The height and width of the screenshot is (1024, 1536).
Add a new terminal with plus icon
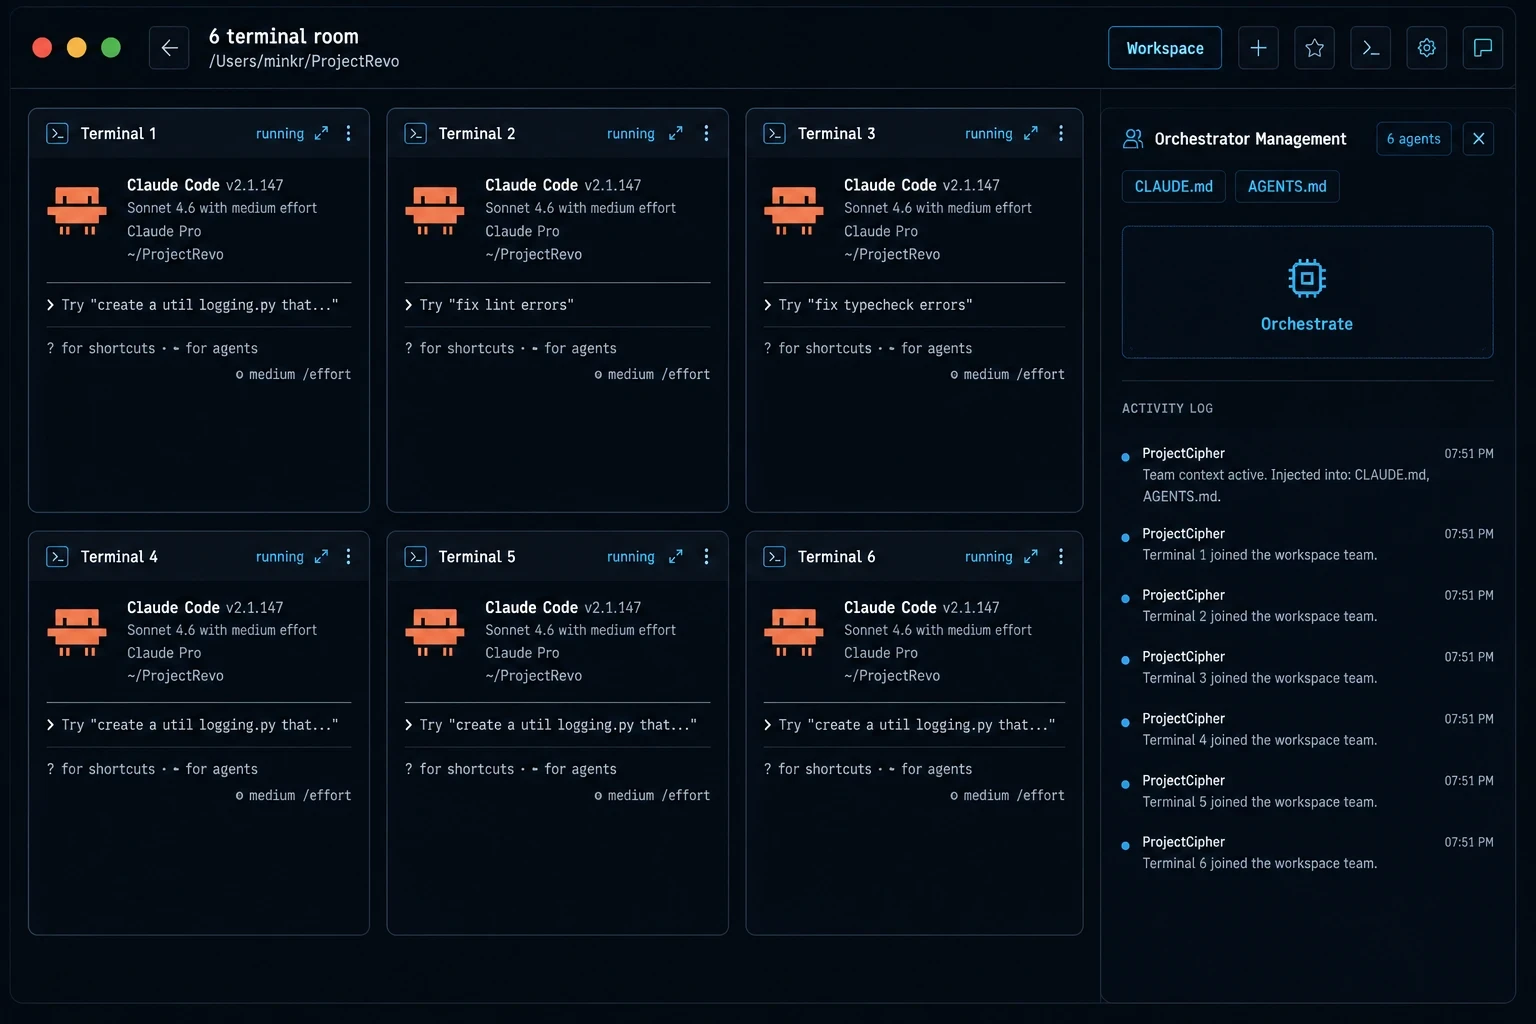click(x=1258, y=48)
